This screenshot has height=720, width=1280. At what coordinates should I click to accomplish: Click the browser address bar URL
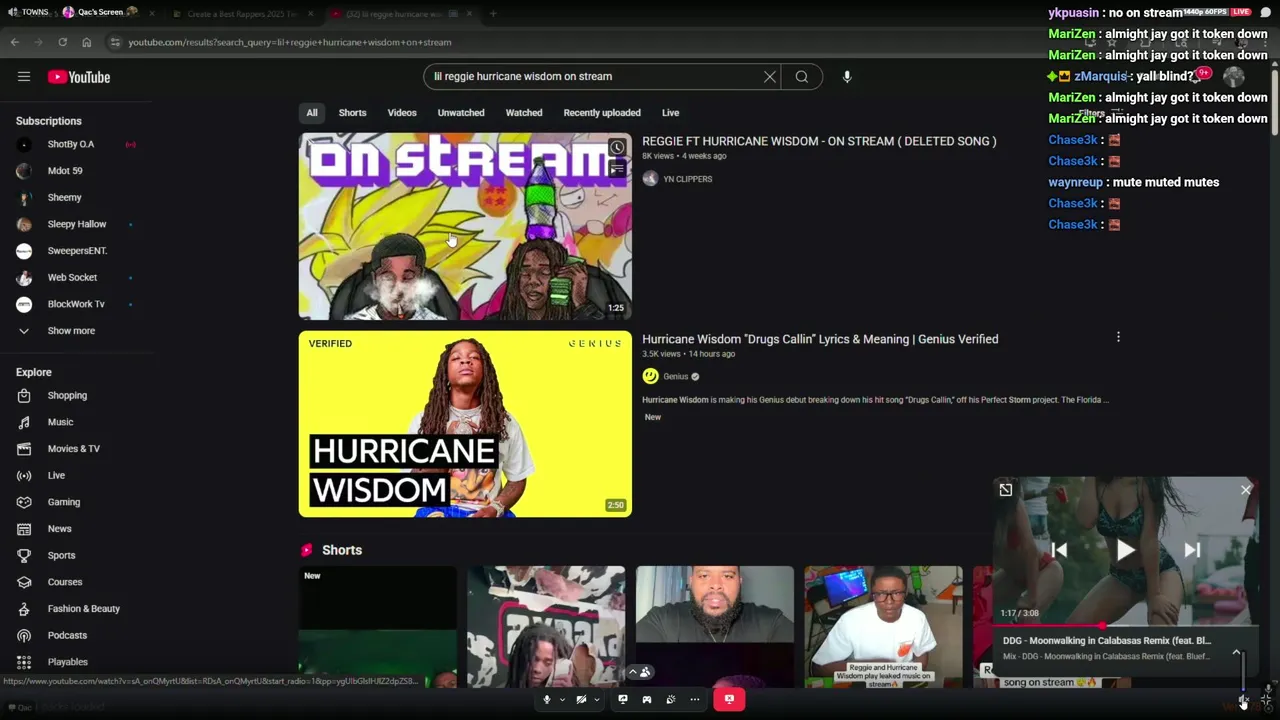(x=290, y=42)
